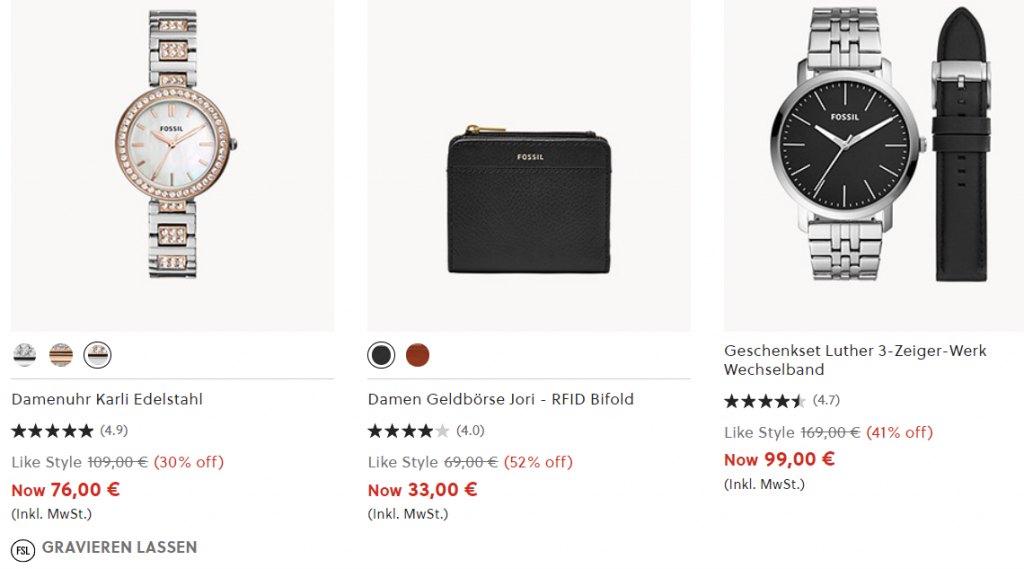
Task: Click the (4.9) review score
Action: coord(114,431)
